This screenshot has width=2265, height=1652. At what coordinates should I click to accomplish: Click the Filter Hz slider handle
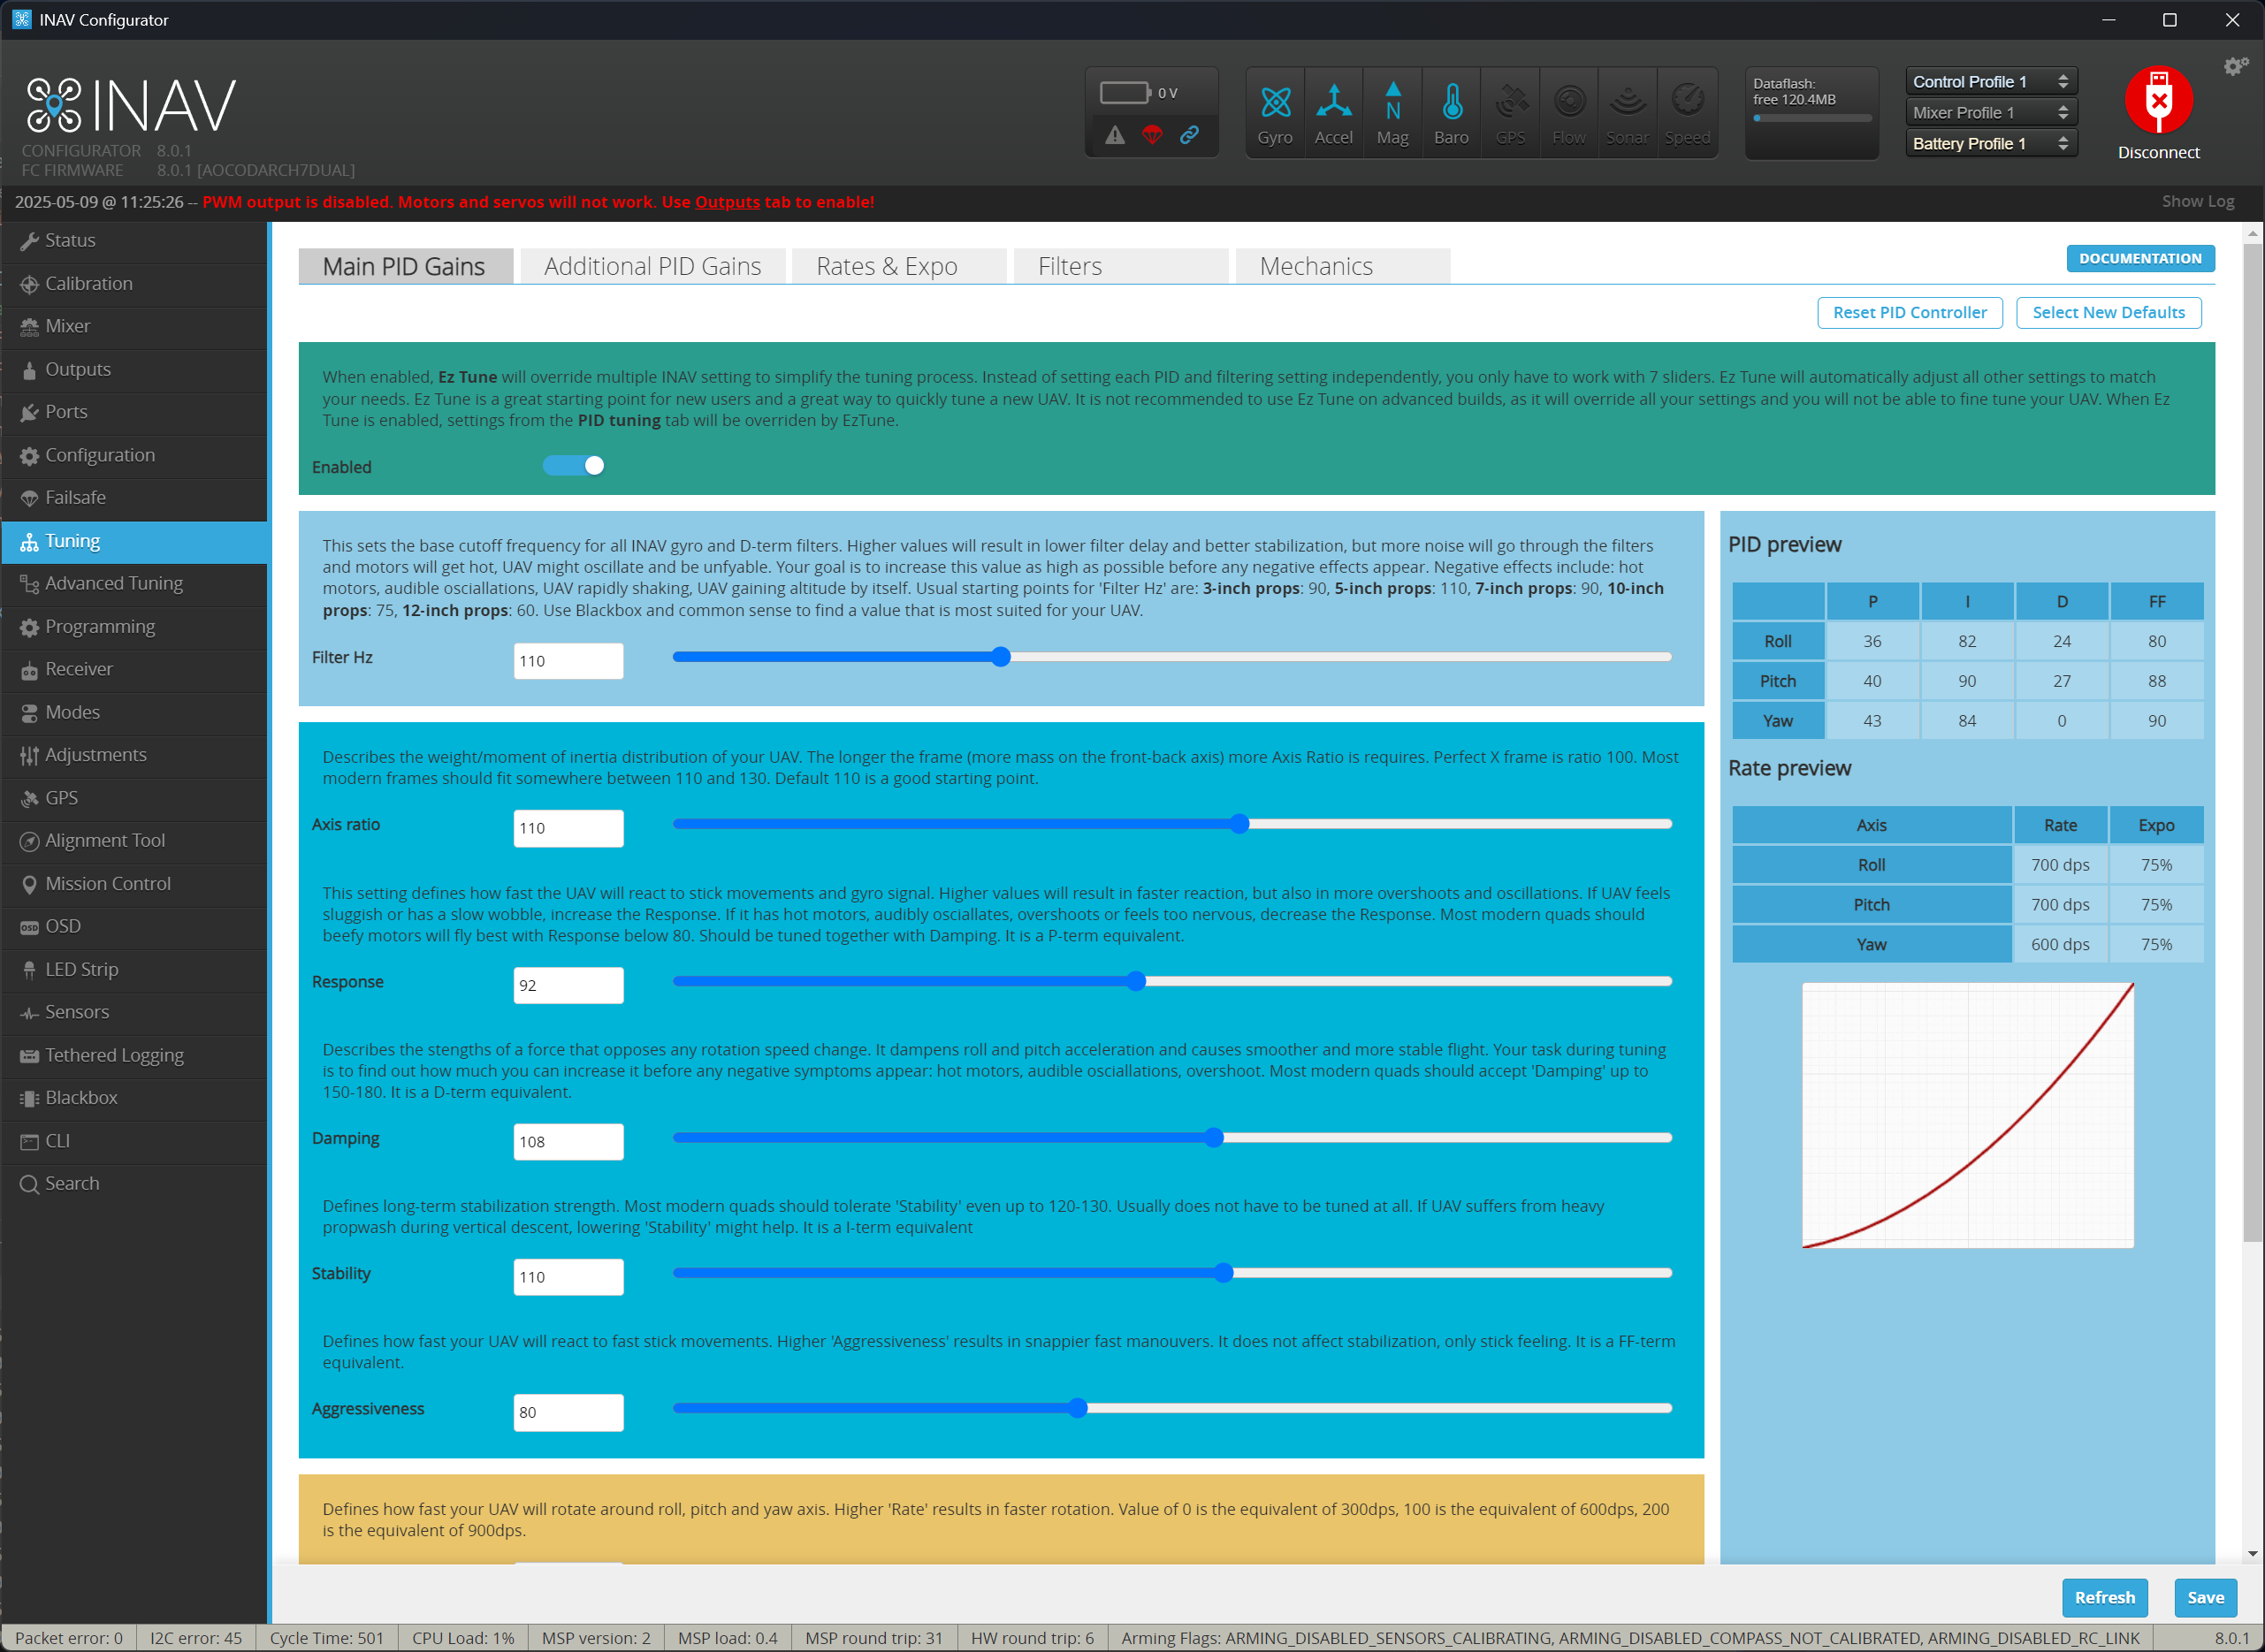point(1001,657)
